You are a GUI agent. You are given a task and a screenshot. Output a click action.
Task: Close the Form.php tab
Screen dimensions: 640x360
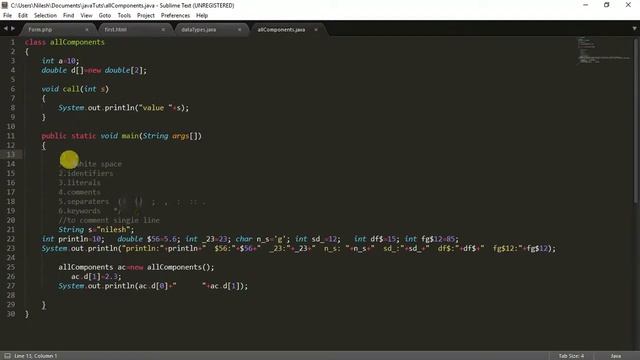[x=87, y=30]
